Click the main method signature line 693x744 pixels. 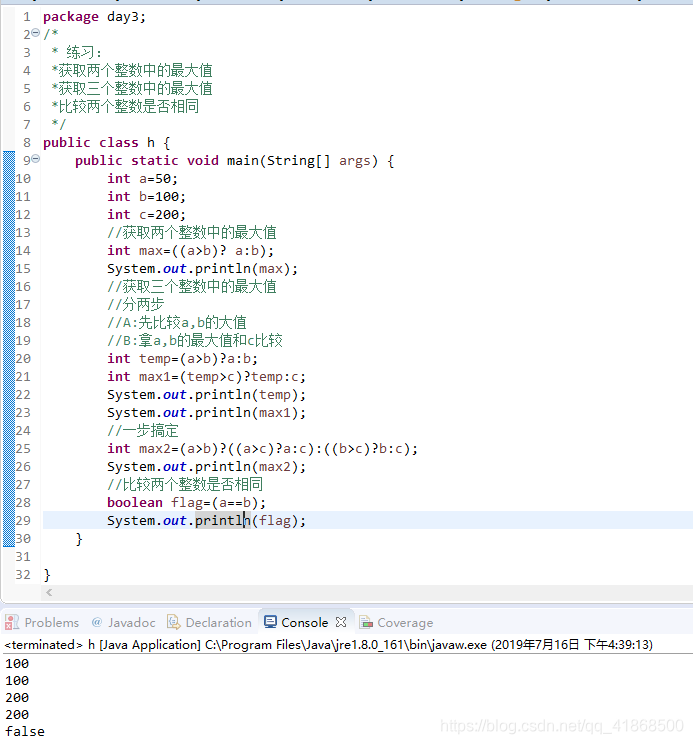(x=234, y=161)
